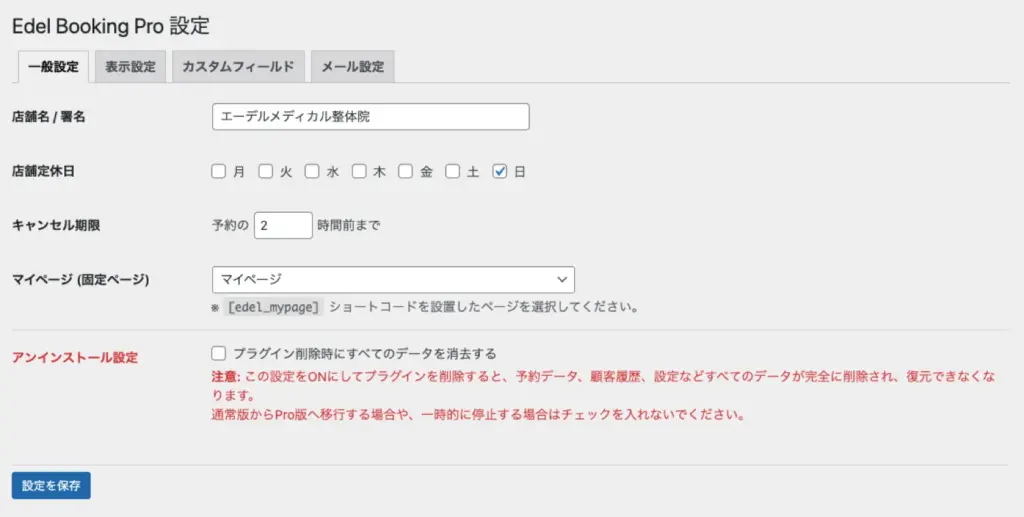Focus the 店舗名 / 署名 text field
The width and height of the screenshot is (1024, 517).
tap(370, 117)
